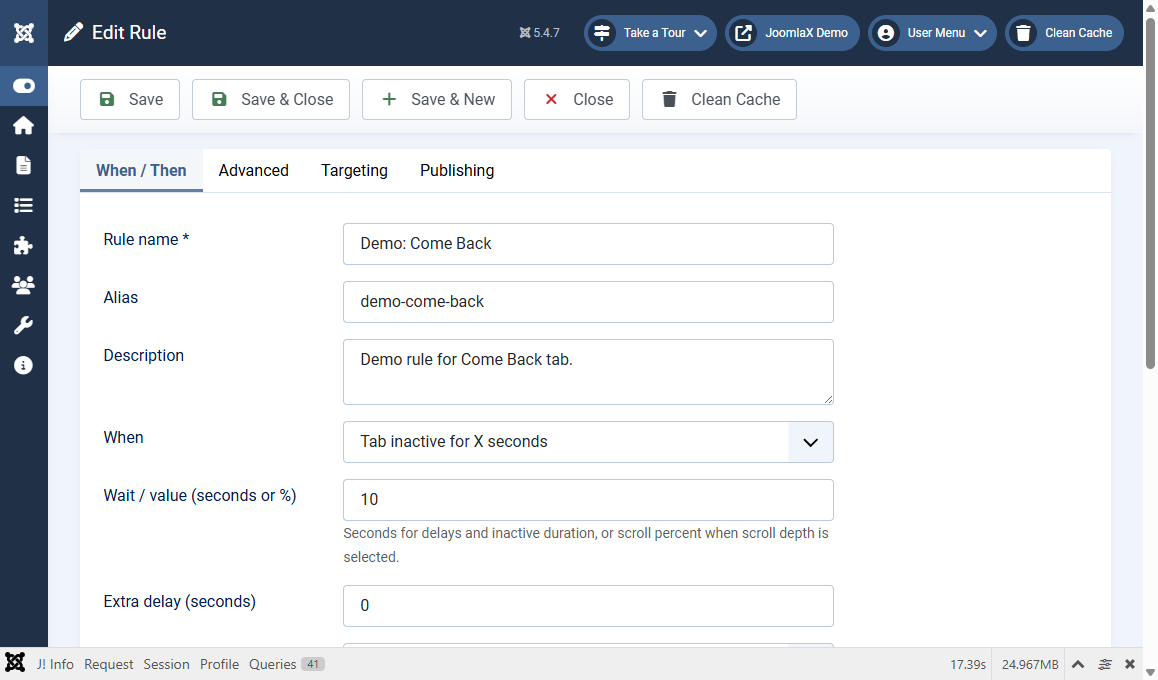
Task: Click into the Description textarea
Action: (x=589, y=372)
